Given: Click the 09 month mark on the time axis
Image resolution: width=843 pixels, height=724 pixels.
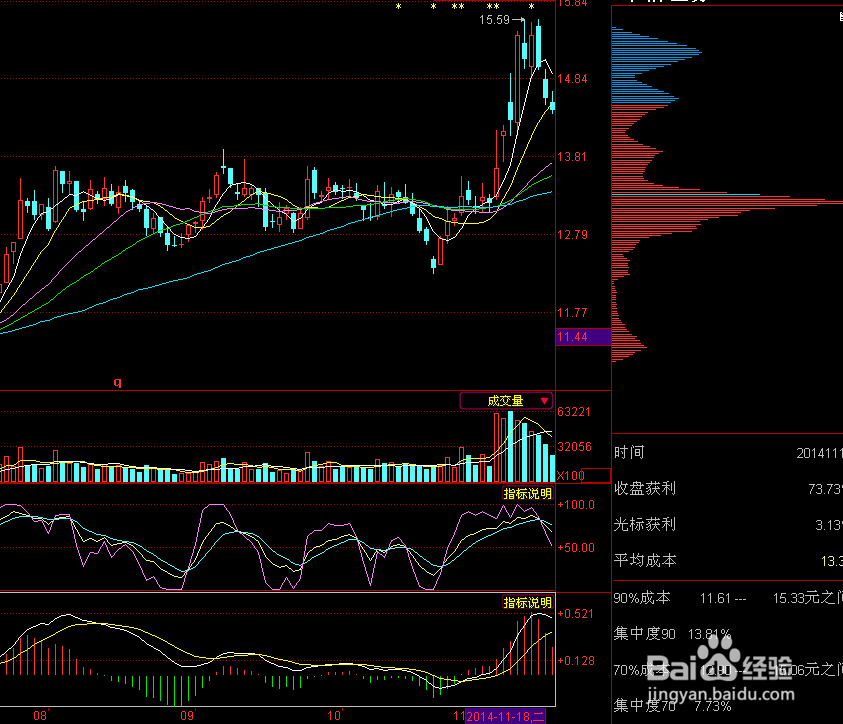Looking at the screenshot, I should click(x=187, y=716).
